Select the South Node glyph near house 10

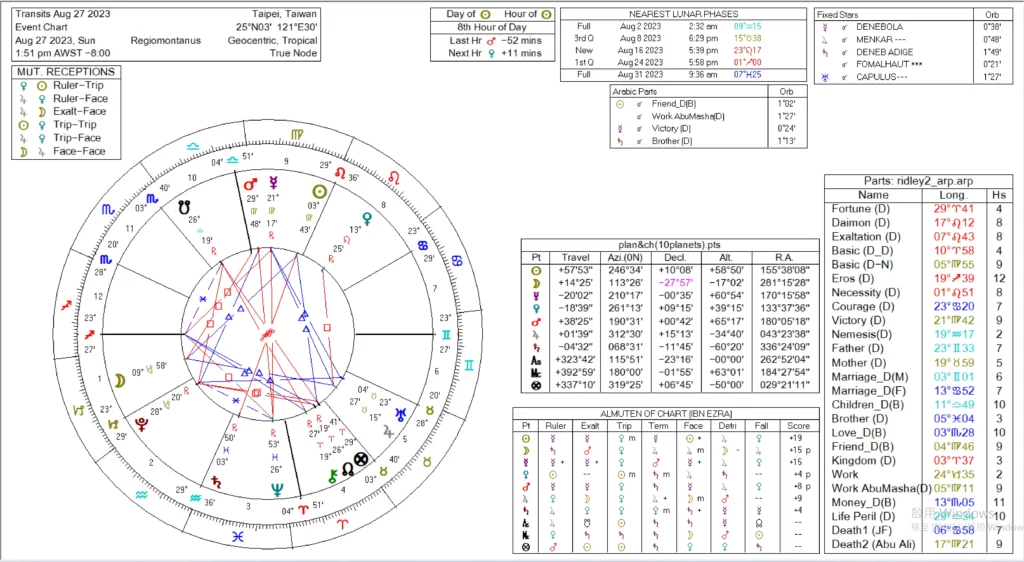click(x=184, y=208)
